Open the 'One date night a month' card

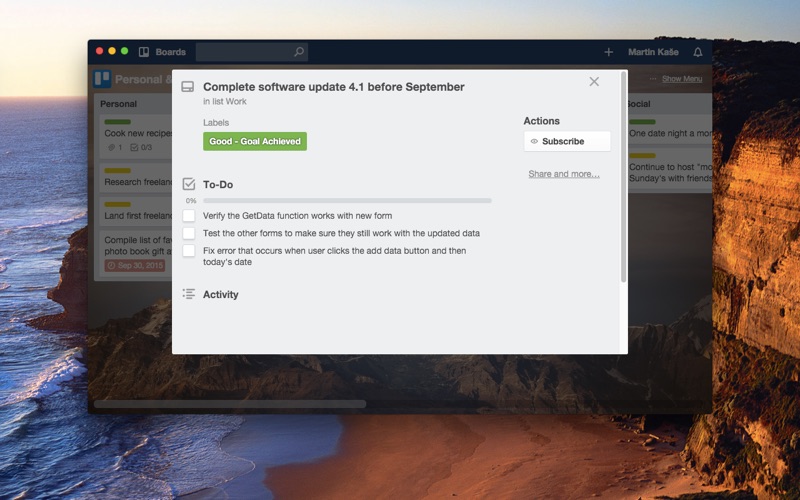[669, 129]
